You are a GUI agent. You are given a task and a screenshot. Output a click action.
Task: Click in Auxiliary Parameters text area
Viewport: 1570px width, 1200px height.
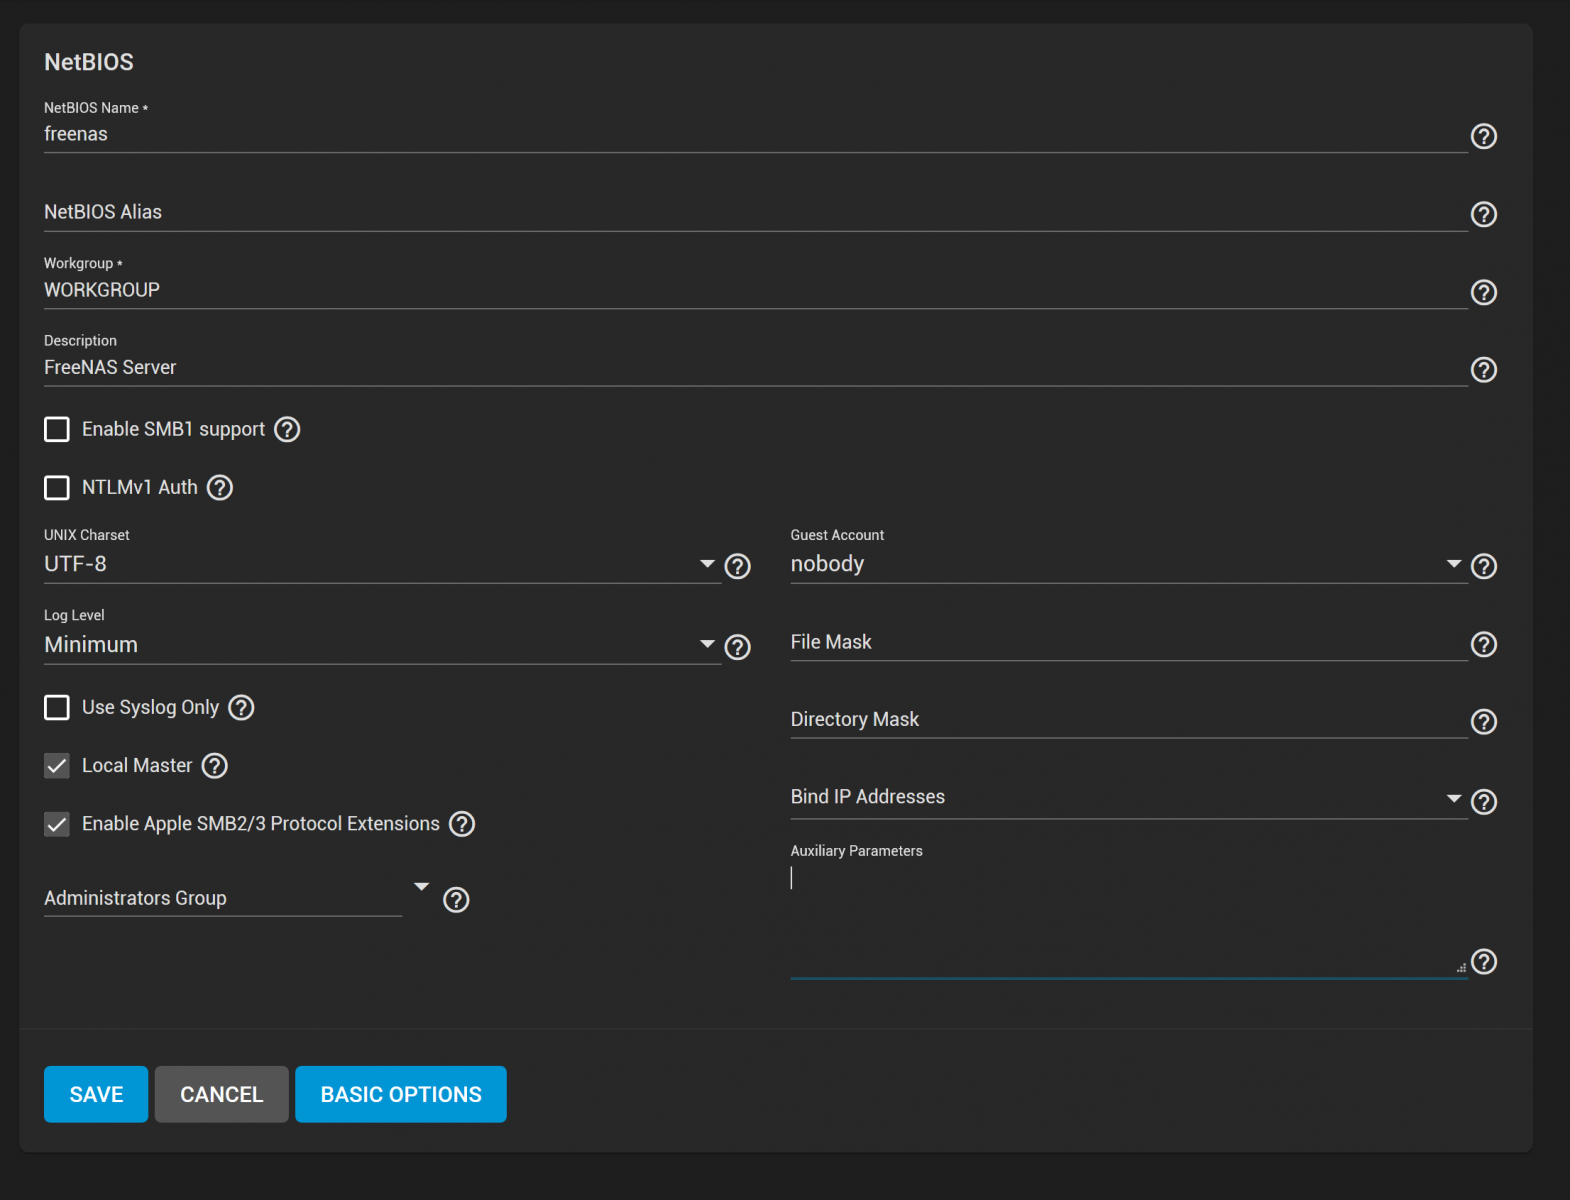1128,920
